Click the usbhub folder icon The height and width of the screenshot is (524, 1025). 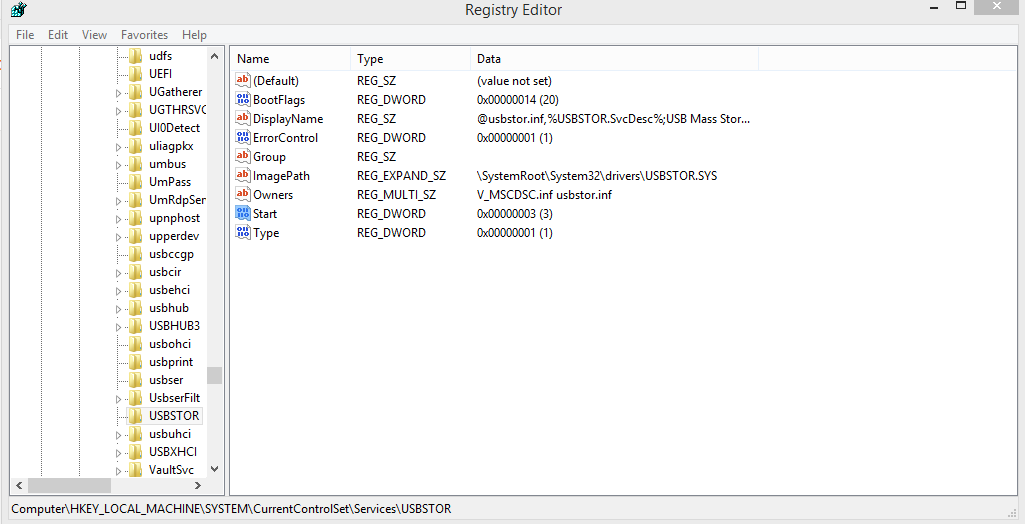[x=135, y=308]
